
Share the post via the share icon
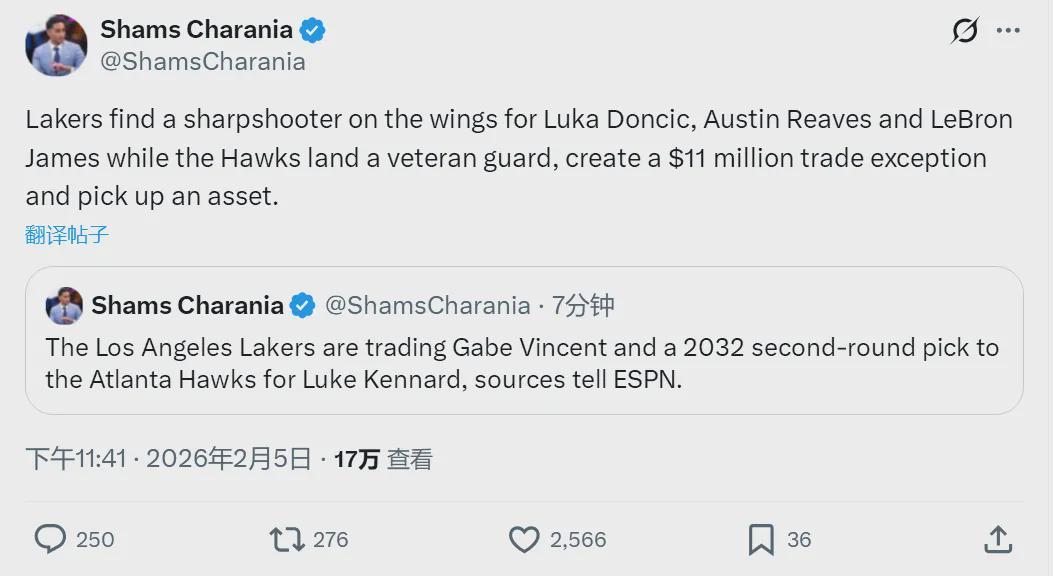coord(997,539)
